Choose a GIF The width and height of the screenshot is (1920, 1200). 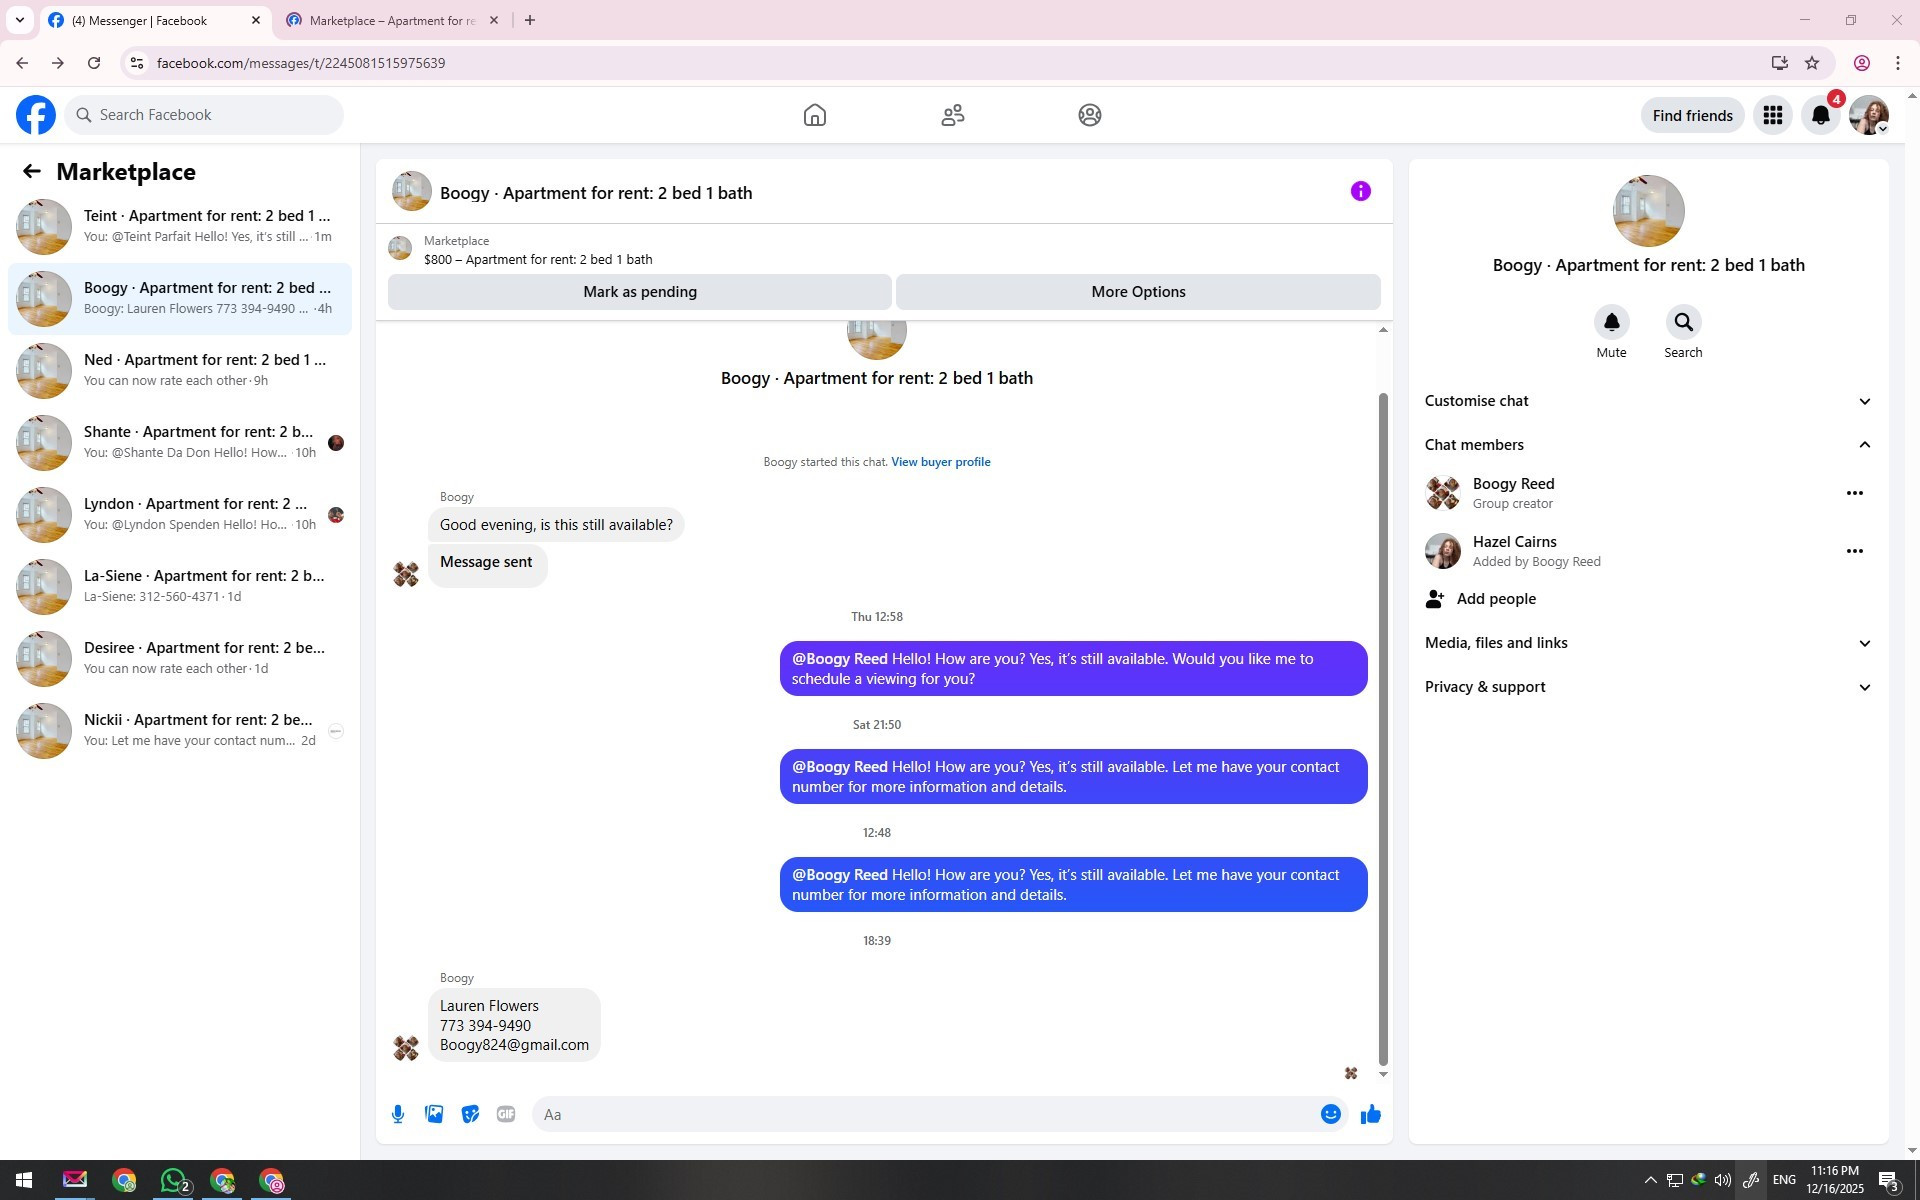(506, 1114)
